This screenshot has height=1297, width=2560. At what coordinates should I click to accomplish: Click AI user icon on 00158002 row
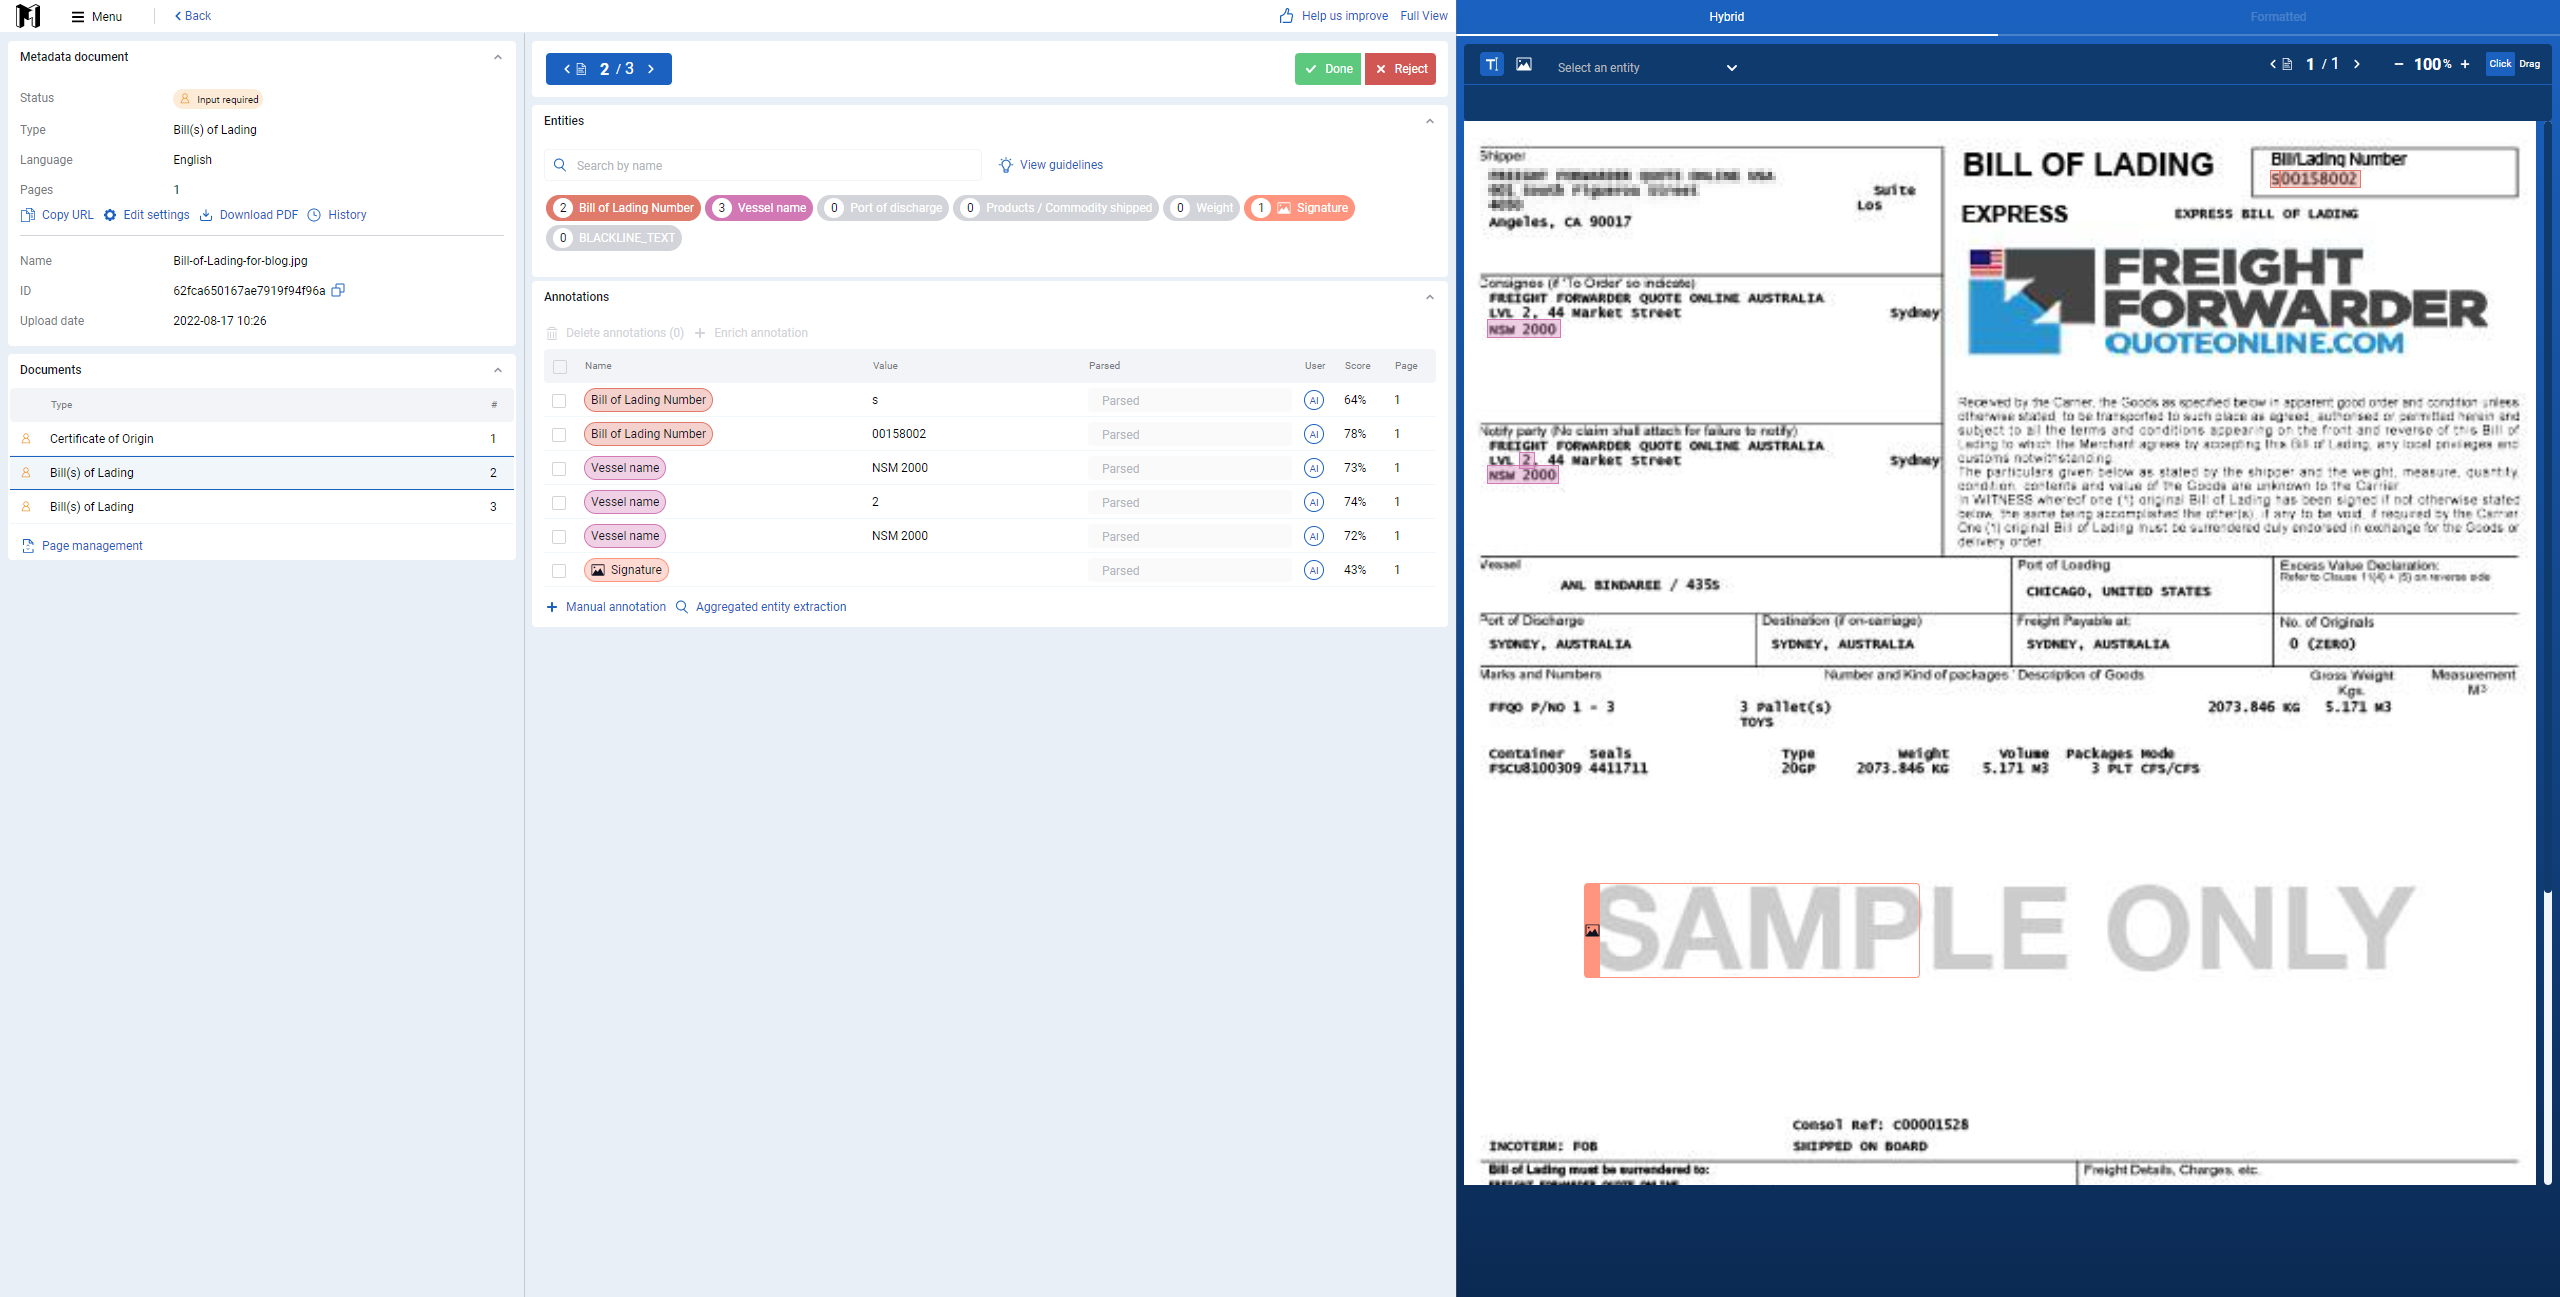point(1314,434)
